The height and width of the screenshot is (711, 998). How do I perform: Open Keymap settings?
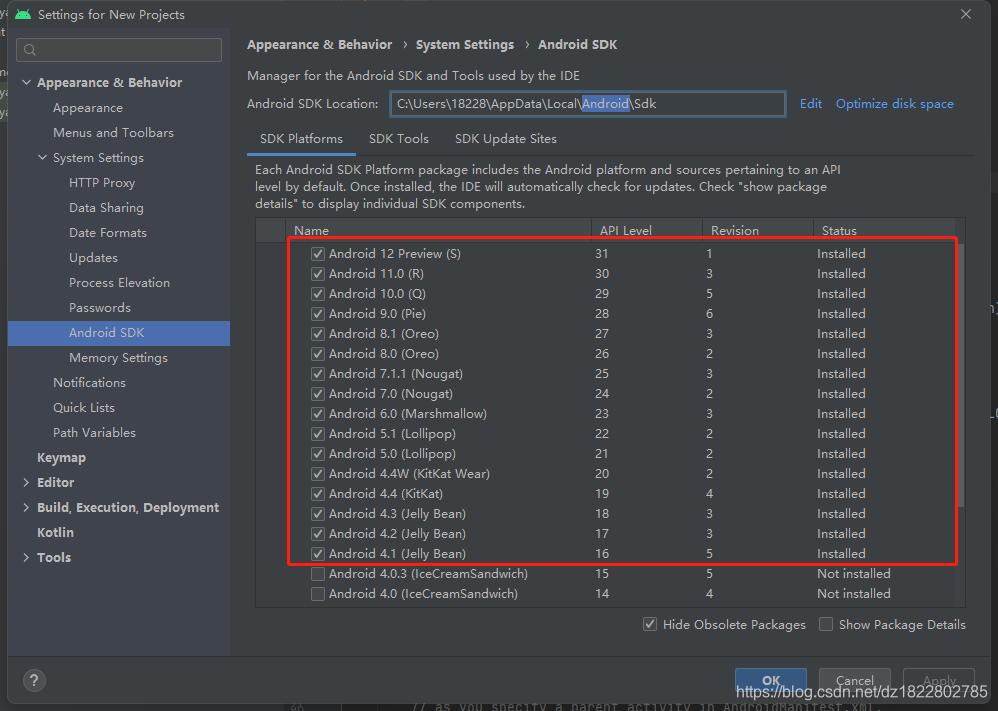coord(61,458)
